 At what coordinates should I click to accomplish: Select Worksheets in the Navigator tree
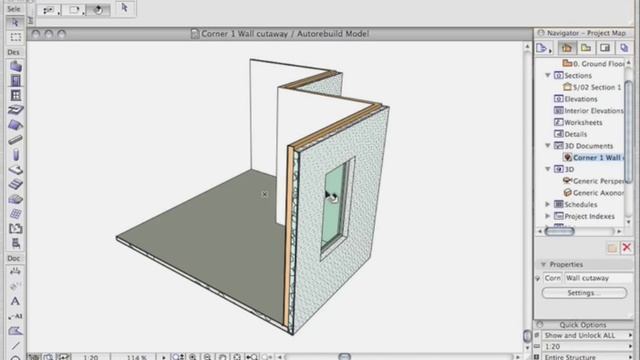(578, 122)
